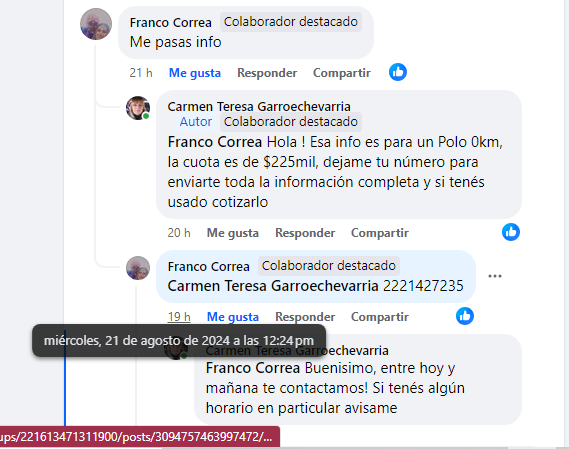Click Responder under the 2221427235 comment
The width and height of the screenshot is (569, 449).
[305, 317]
